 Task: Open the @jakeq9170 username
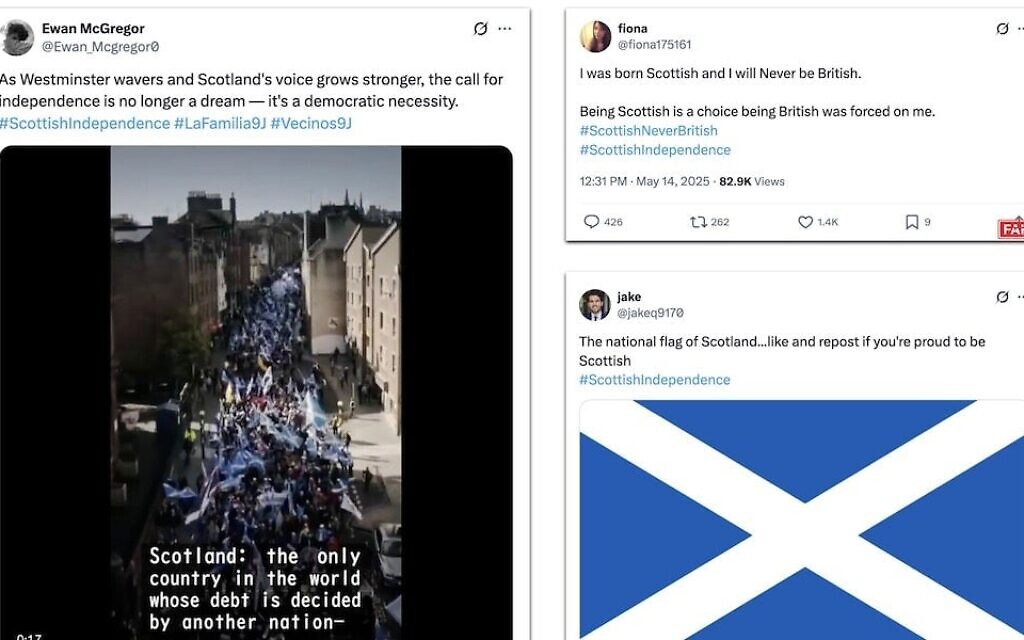coord(650,313)
